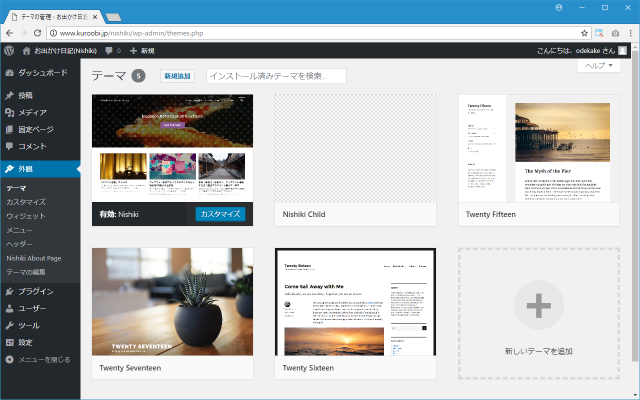Open the Nishiki theme screenshot
This screenshot has width=640, height=400.
coord(172,148)
